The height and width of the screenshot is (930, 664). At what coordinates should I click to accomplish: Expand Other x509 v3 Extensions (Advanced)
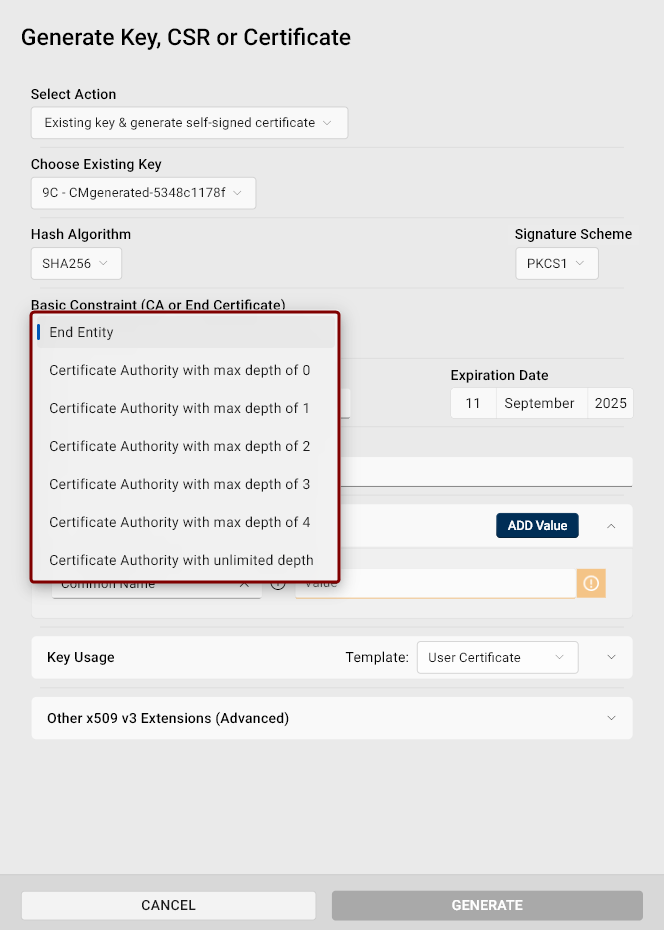pos(332,718)
